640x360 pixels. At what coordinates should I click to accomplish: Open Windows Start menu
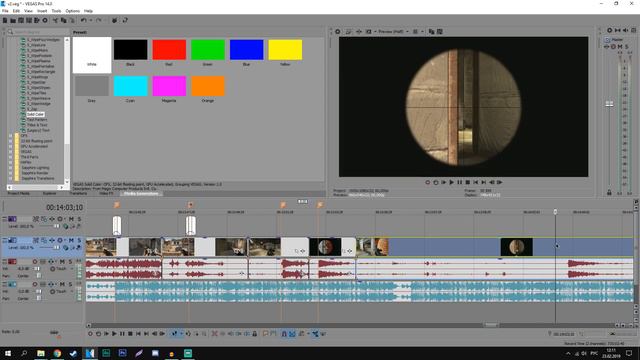click(8, 353)
